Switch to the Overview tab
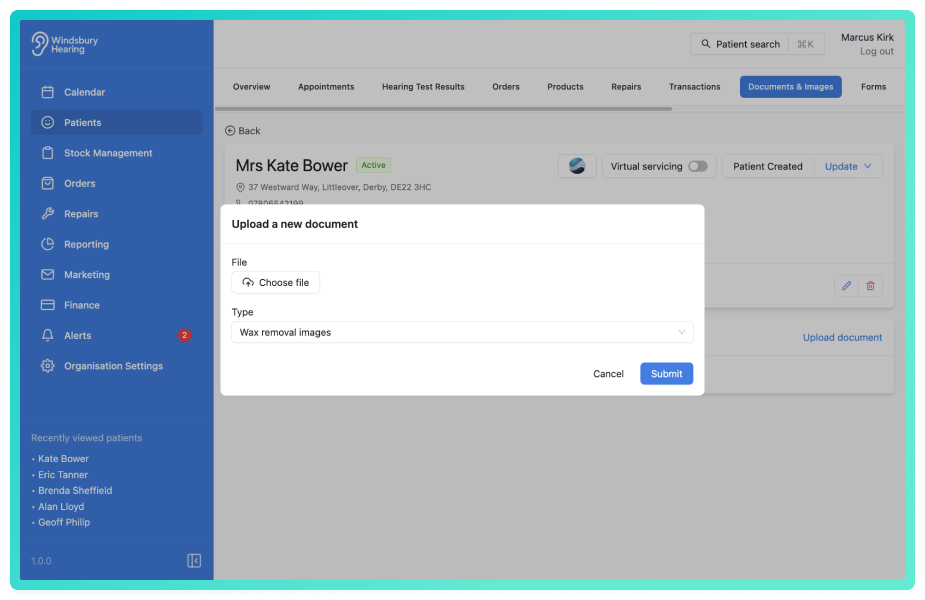 (x=251, y=87)
